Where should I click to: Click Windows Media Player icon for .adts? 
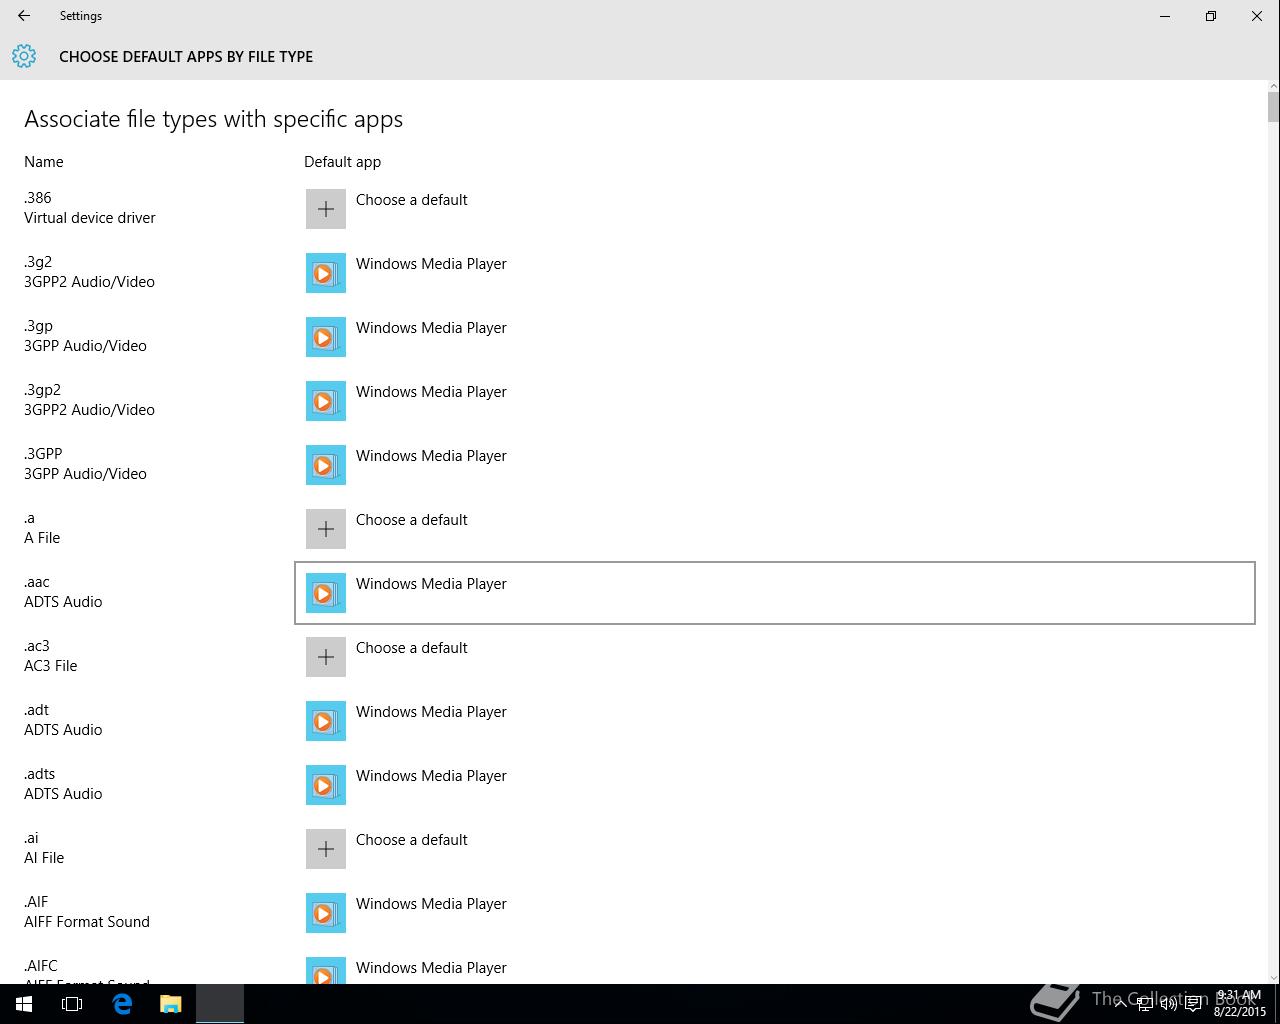tap(326, 785)
